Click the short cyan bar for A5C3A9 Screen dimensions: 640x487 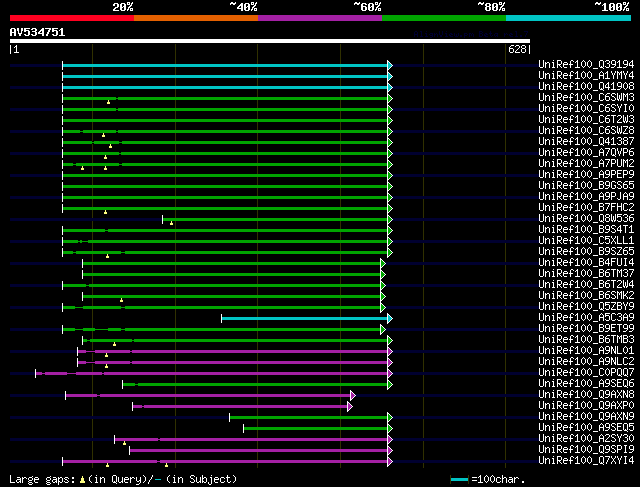[x=304, y=318]
